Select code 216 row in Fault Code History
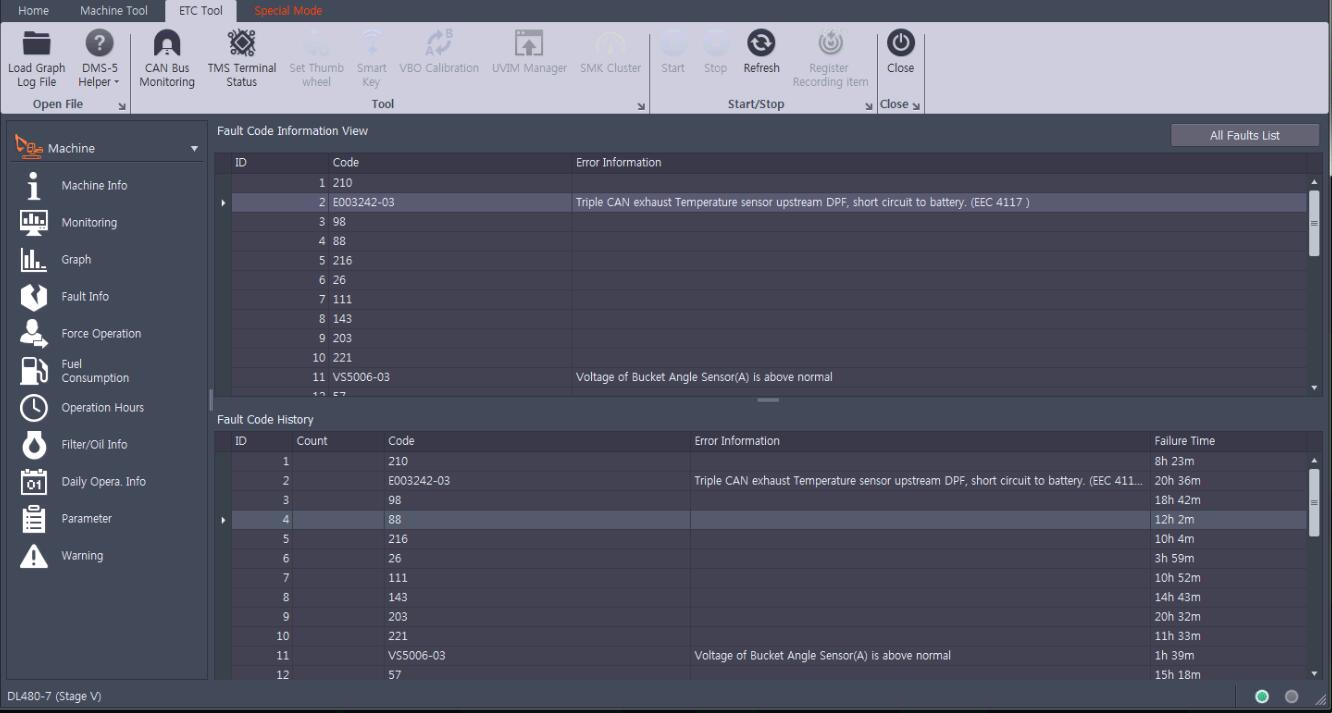 [769, 539]
